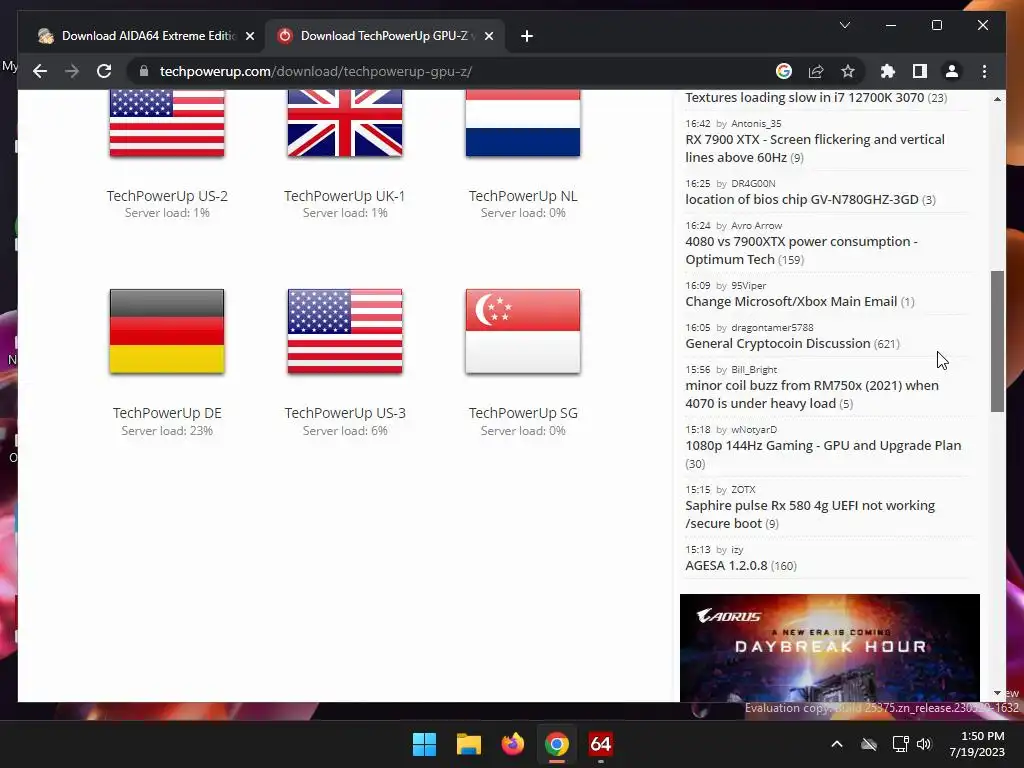Click the username DR4G00N
Image resolution: width=1024 pixels, height=768 pixels.
click(x=754, y=184)
